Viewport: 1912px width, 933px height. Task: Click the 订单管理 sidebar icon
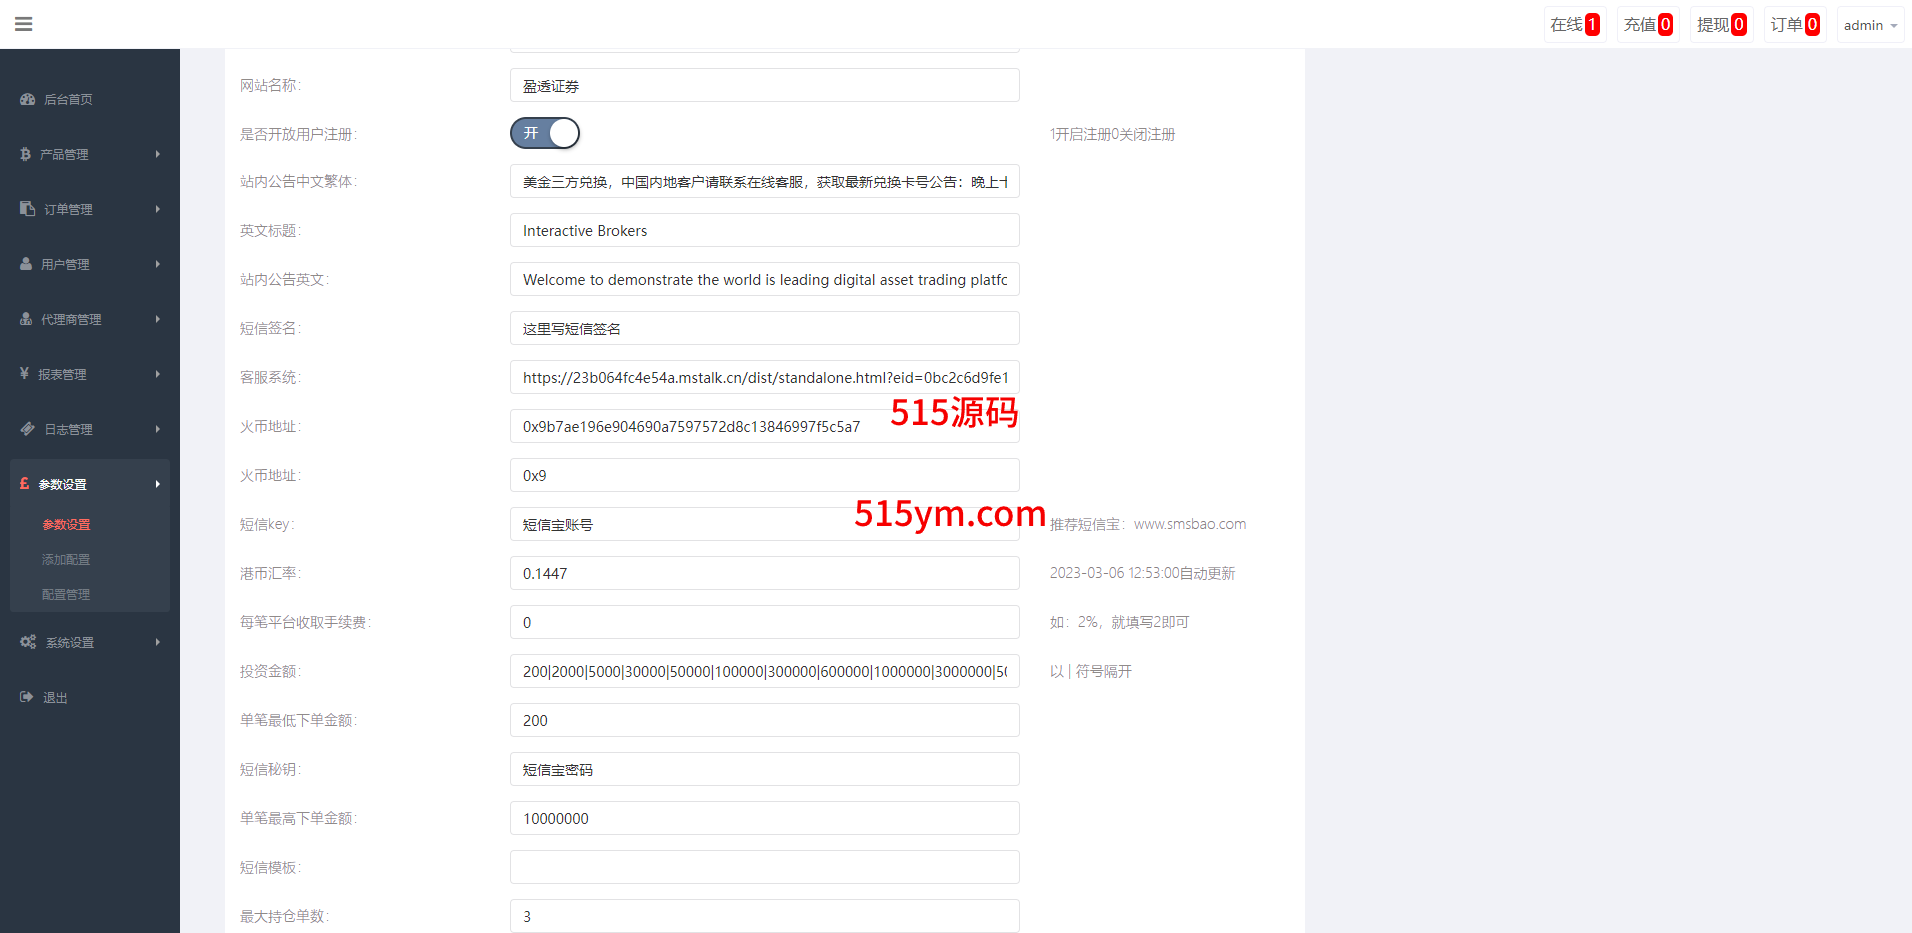(27, 209)
